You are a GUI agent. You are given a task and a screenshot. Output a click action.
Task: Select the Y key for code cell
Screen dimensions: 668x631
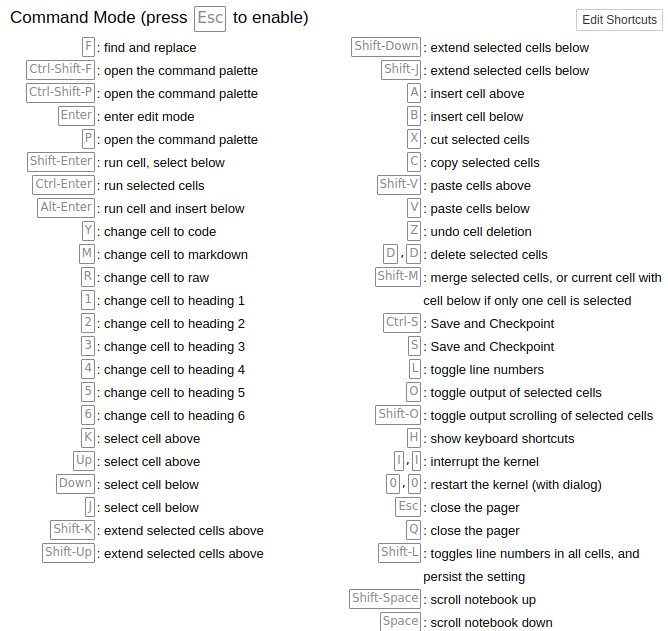pyautogui.click(x=88, y=231)
